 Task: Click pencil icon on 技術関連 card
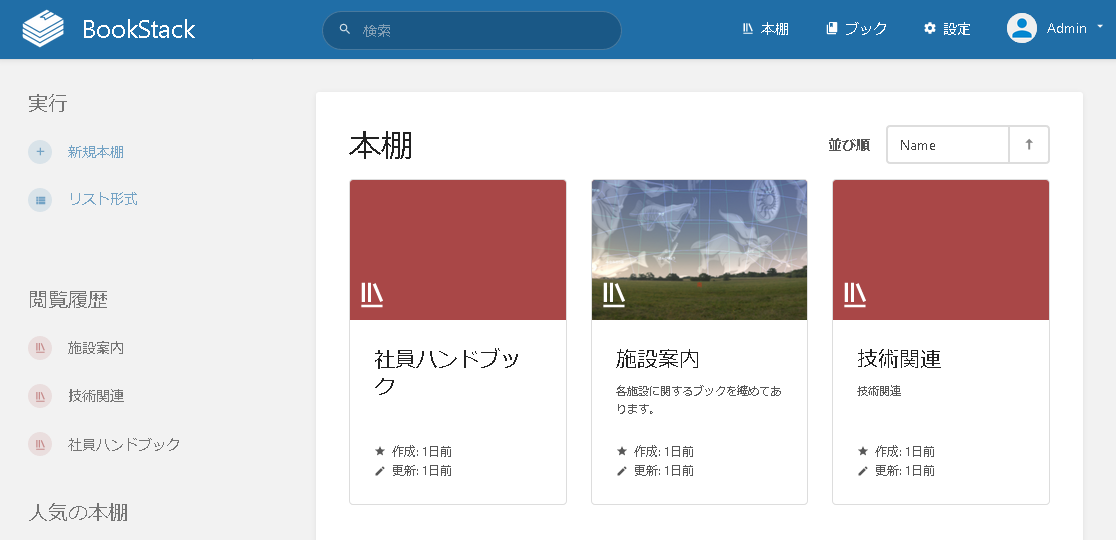pyautogui.click(x=863, y=470)
